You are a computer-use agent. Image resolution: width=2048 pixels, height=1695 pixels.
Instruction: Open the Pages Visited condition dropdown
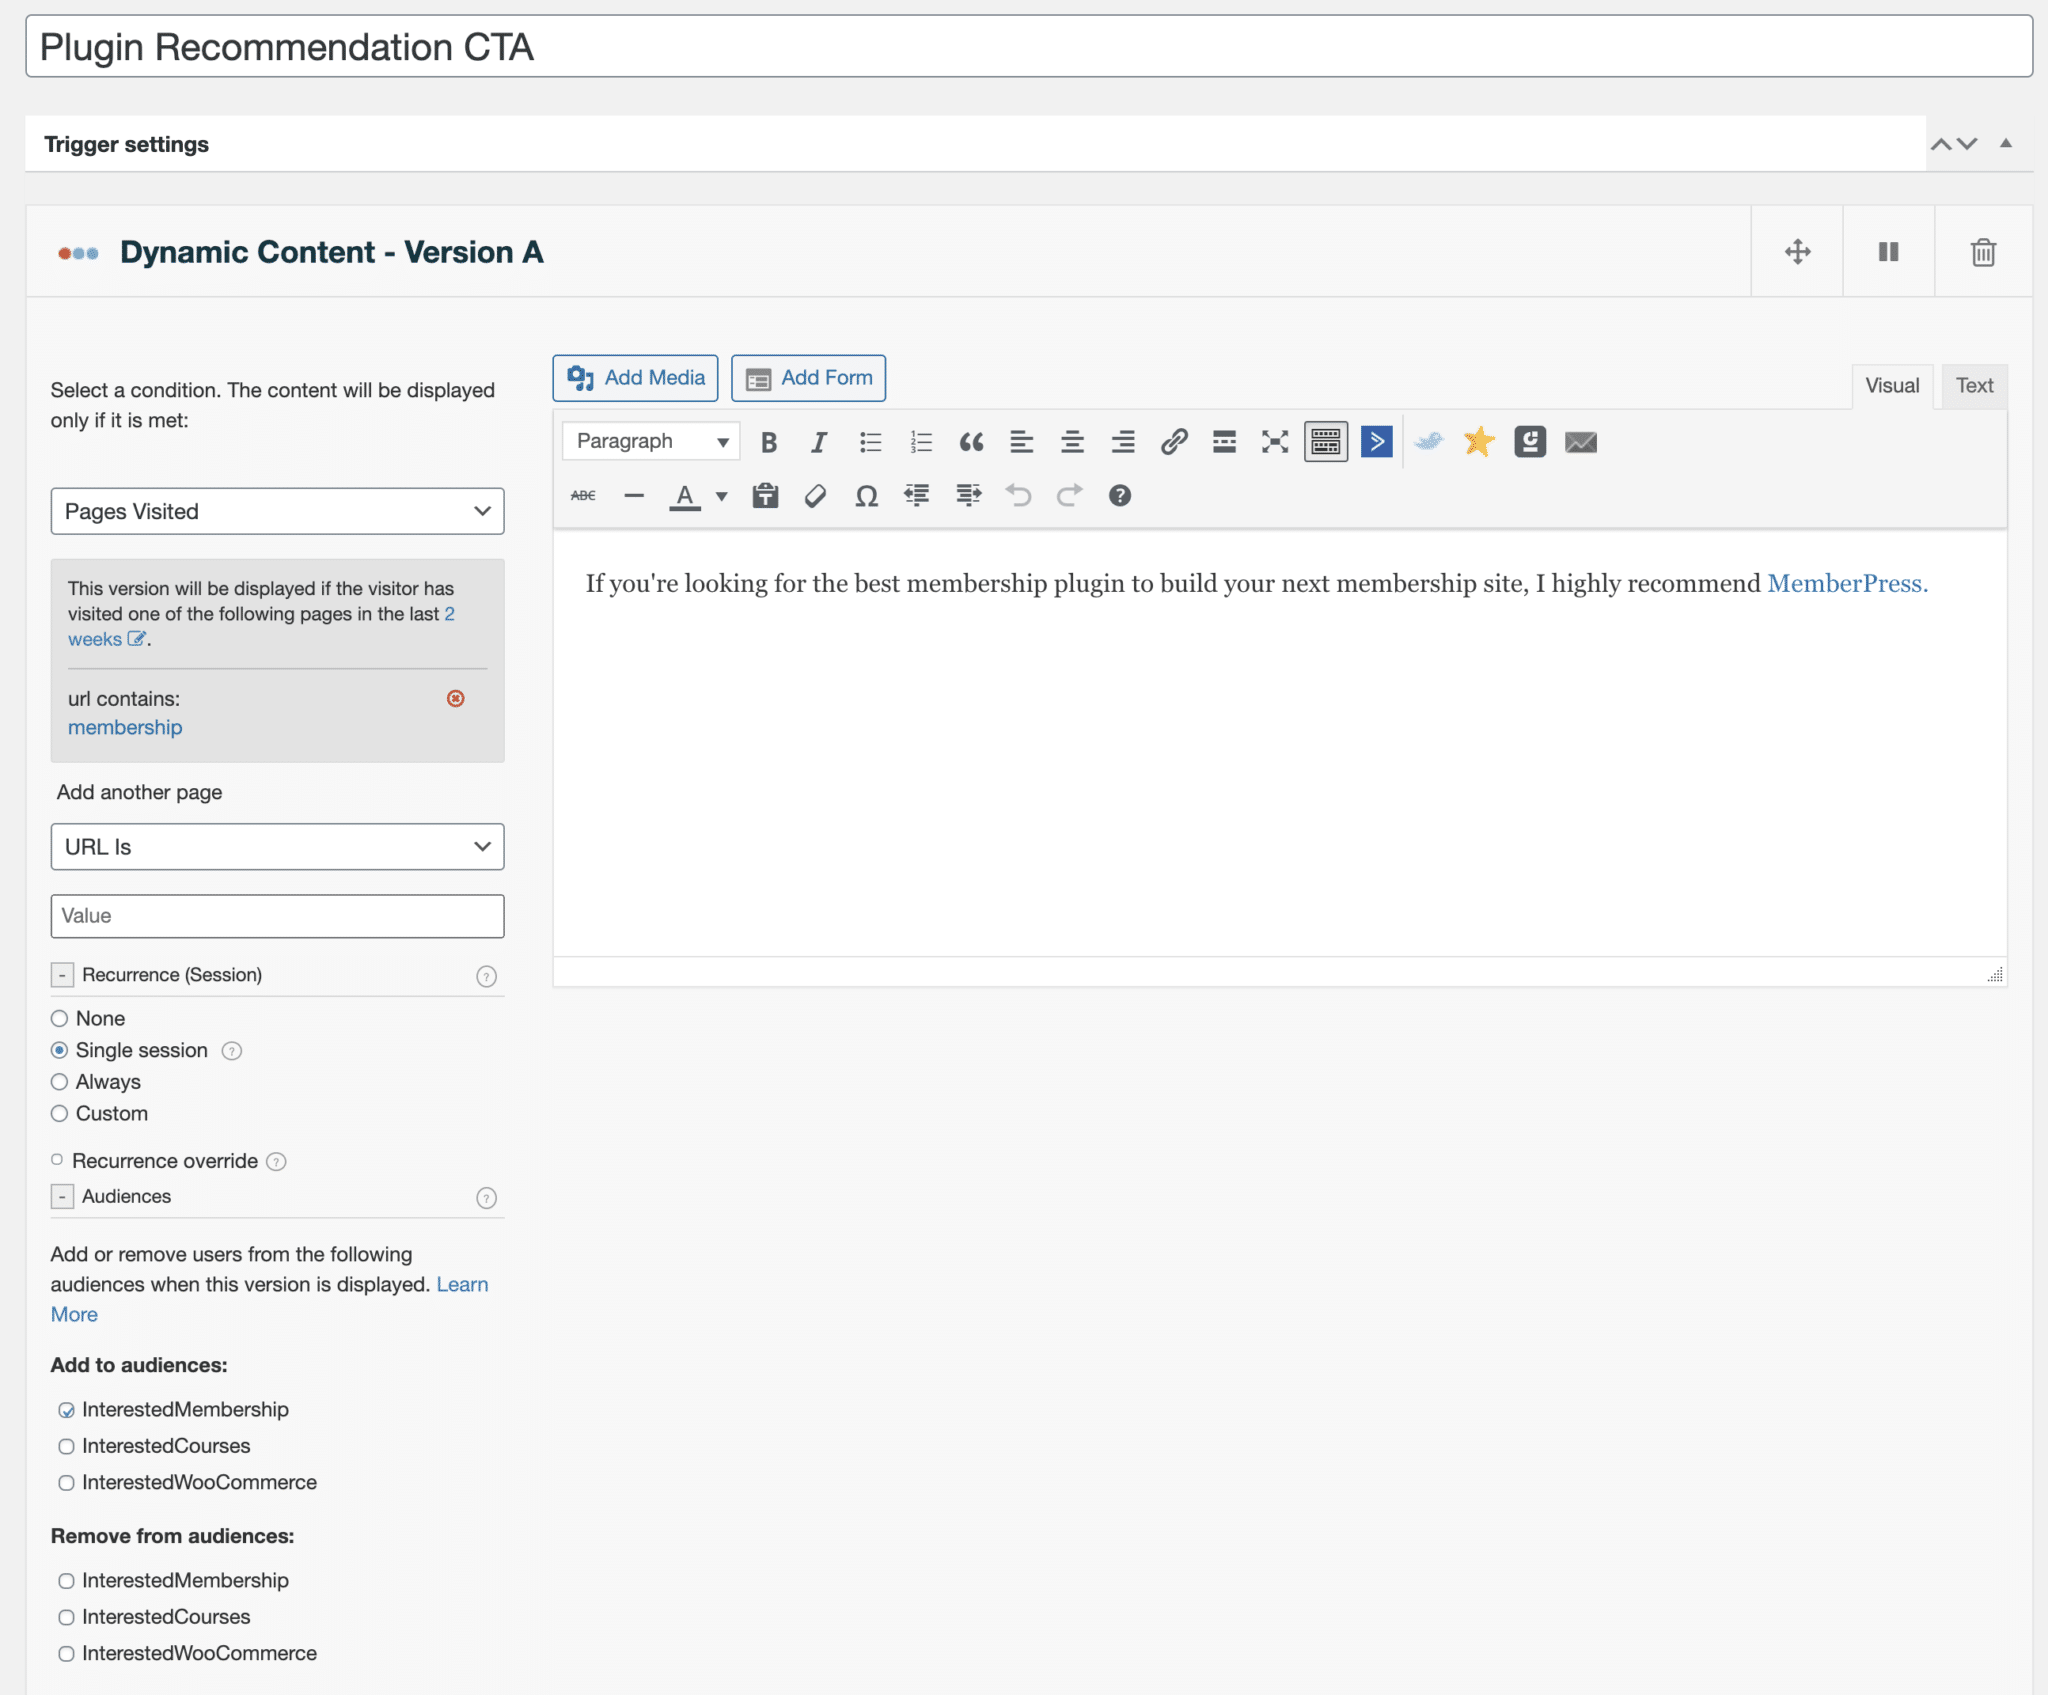pos(277,511)
